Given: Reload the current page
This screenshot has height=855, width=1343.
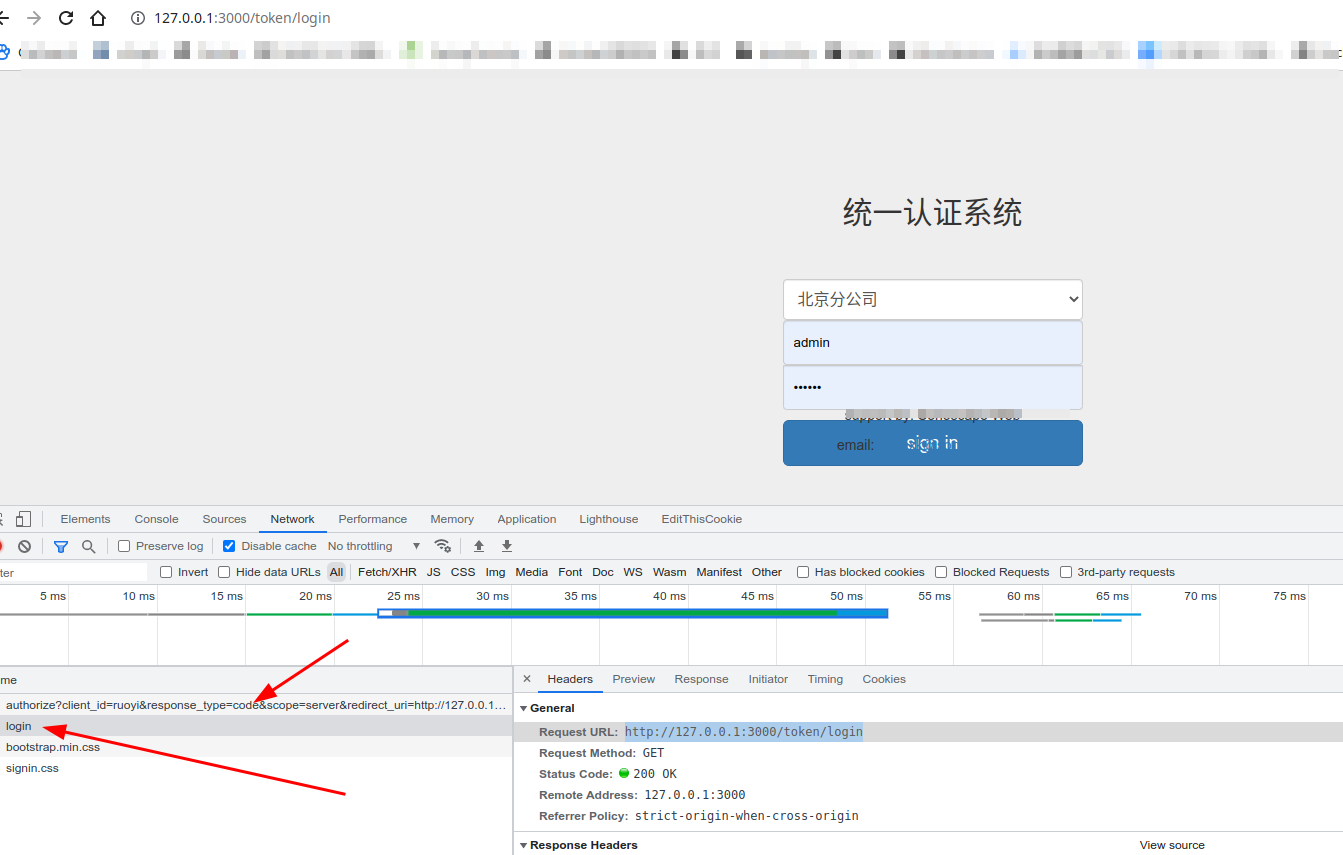Looking at the screenshot, I should (66, 18).
